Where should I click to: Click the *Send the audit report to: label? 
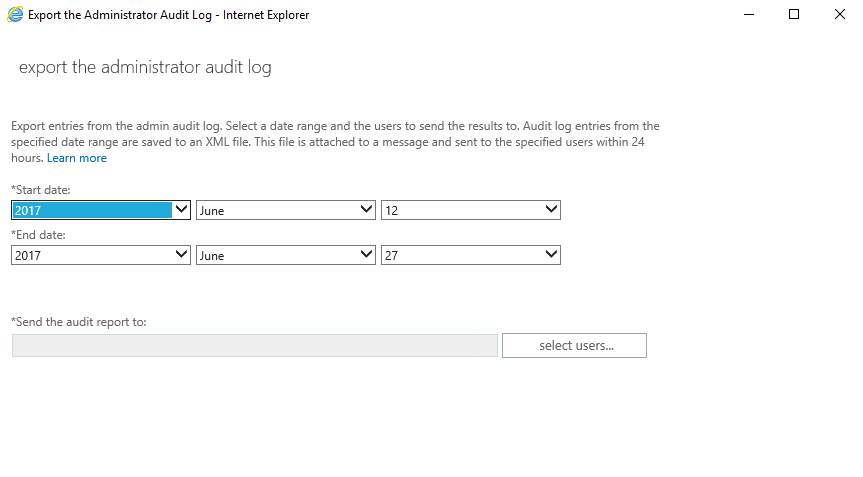[79, 322]
